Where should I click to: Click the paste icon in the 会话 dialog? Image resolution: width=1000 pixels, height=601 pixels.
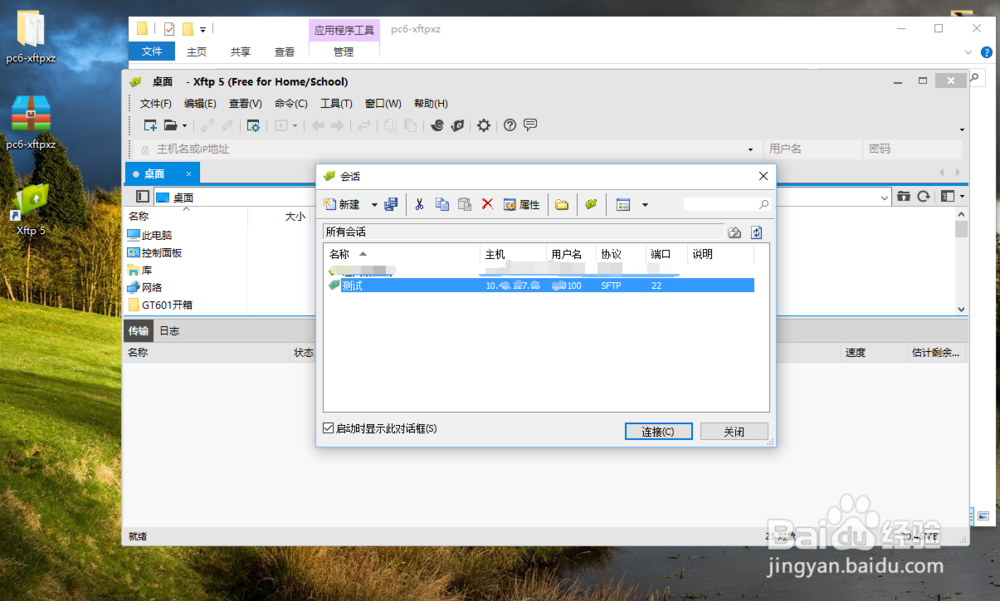465,204
